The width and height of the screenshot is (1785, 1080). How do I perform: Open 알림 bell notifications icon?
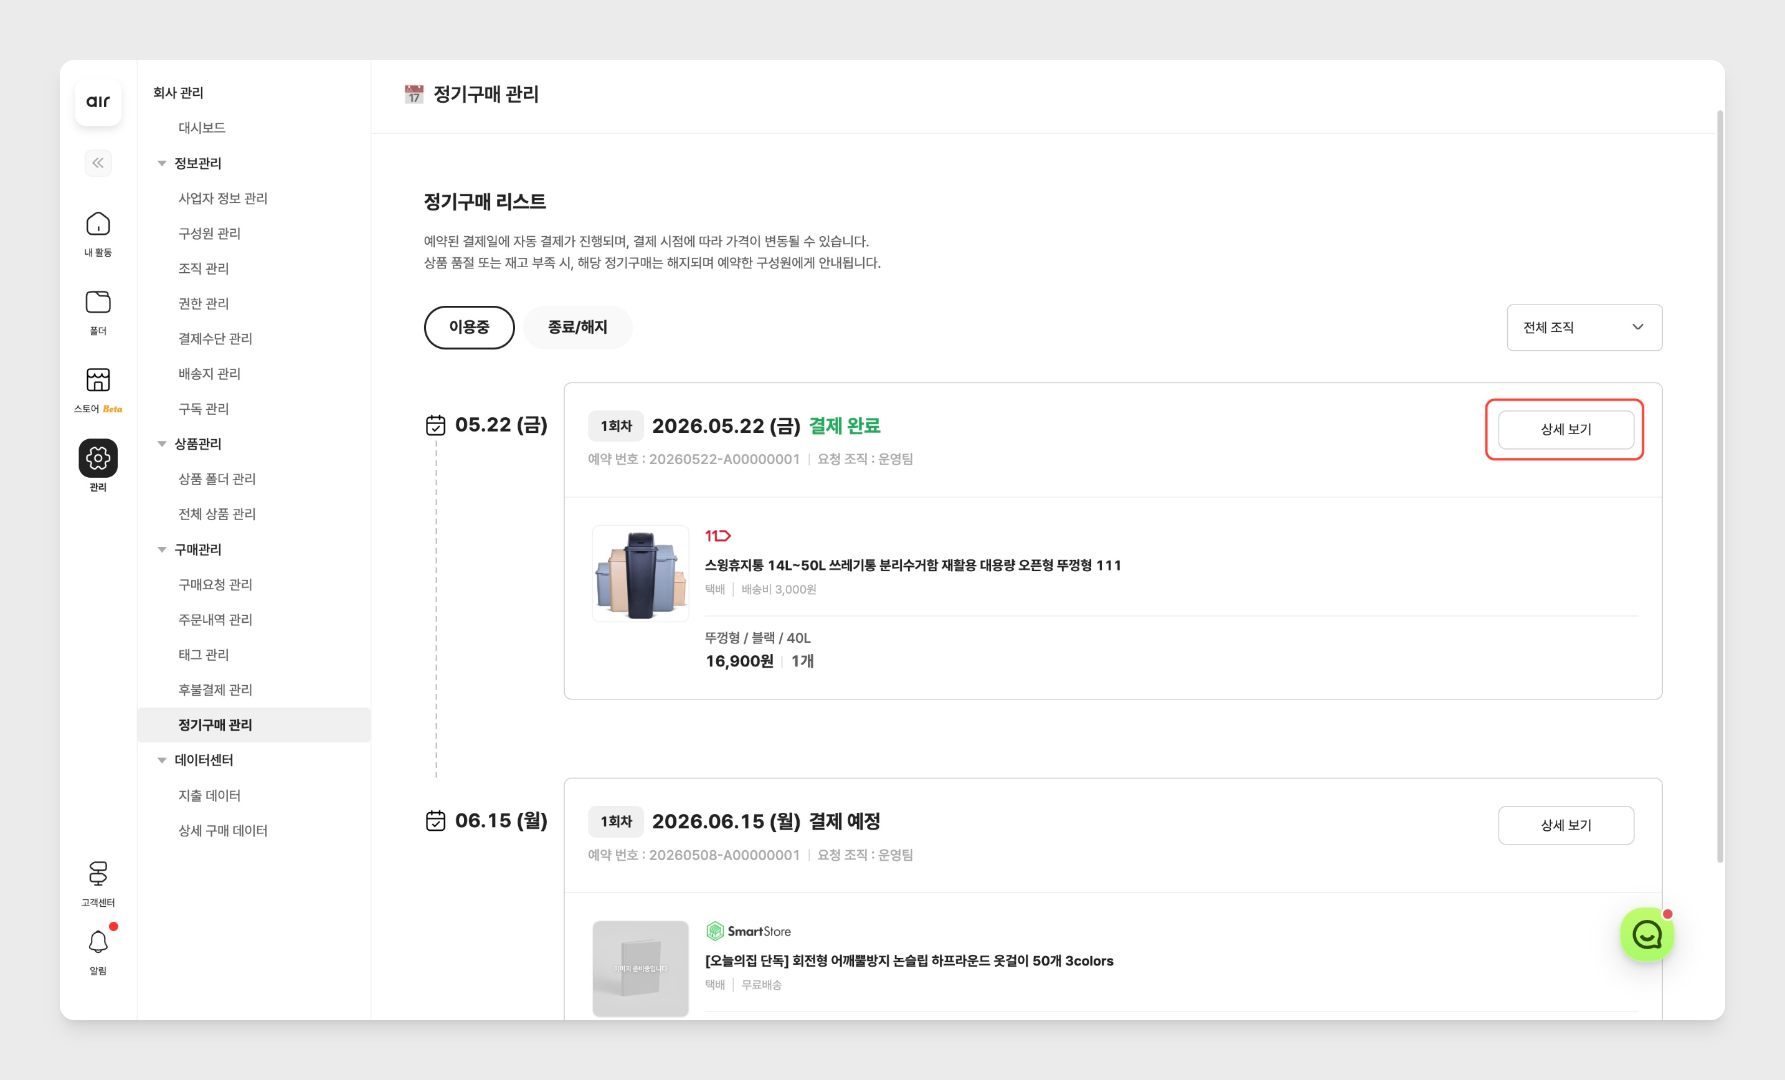98,952
